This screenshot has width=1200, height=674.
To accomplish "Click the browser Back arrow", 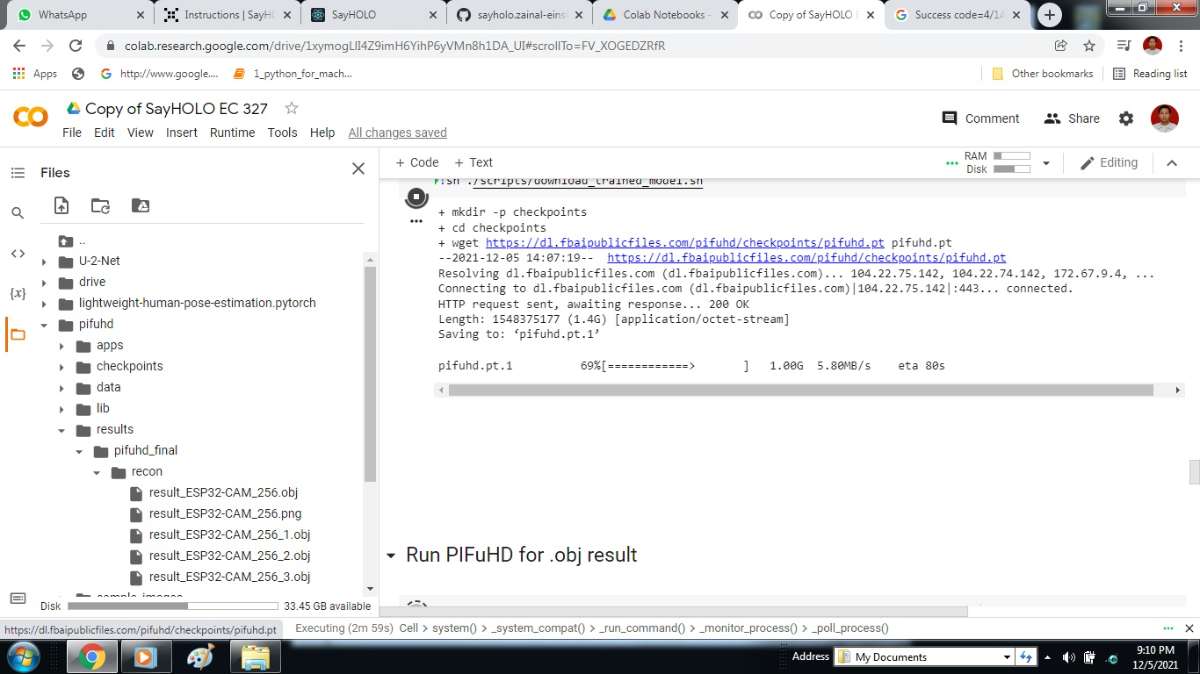I will (19, 46).
